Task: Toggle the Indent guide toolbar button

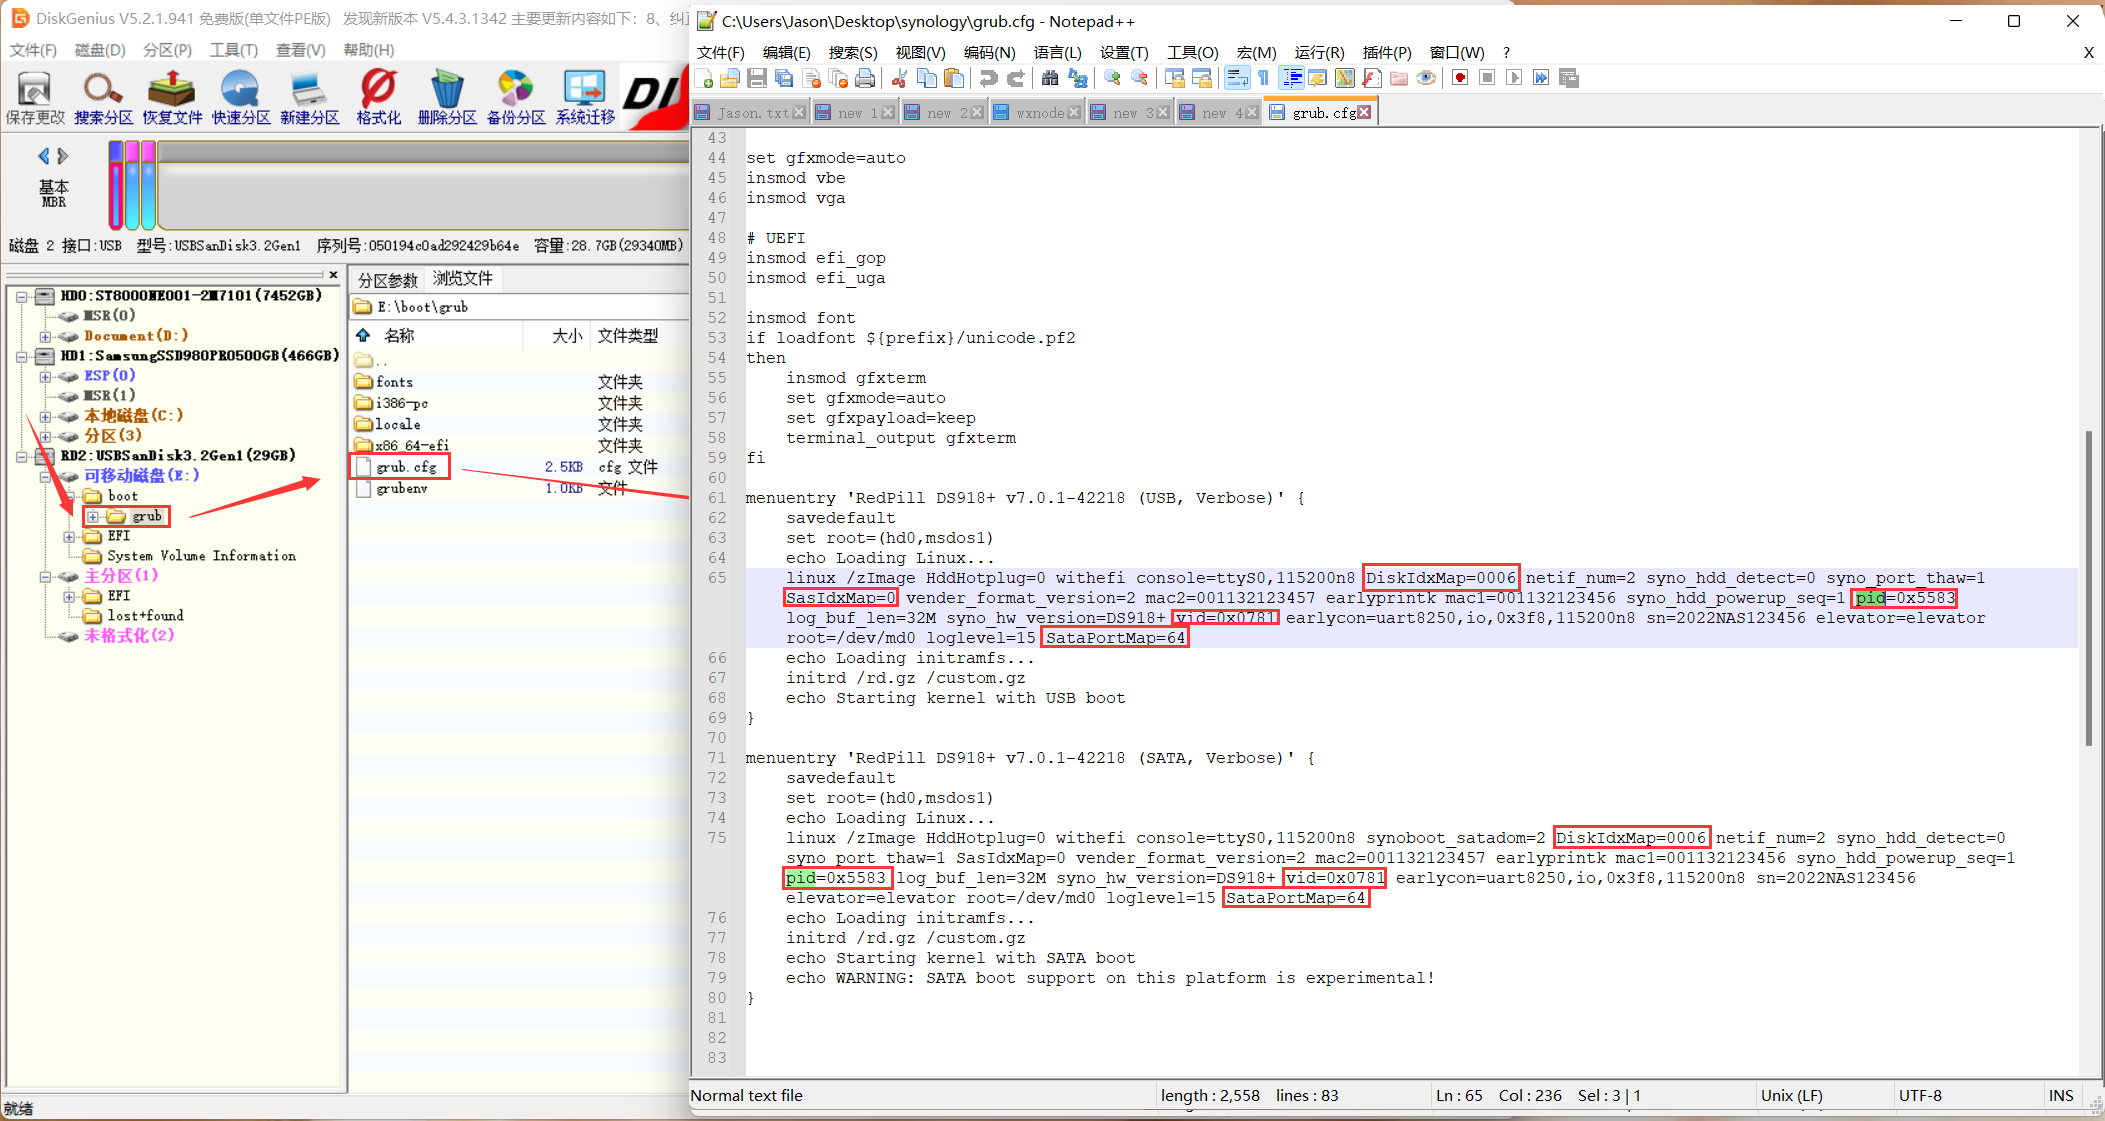Action: [x=1291, y=78]
